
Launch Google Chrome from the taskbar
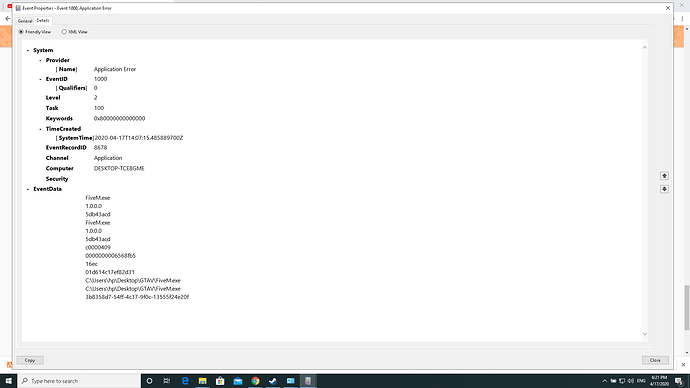point(255,381)
